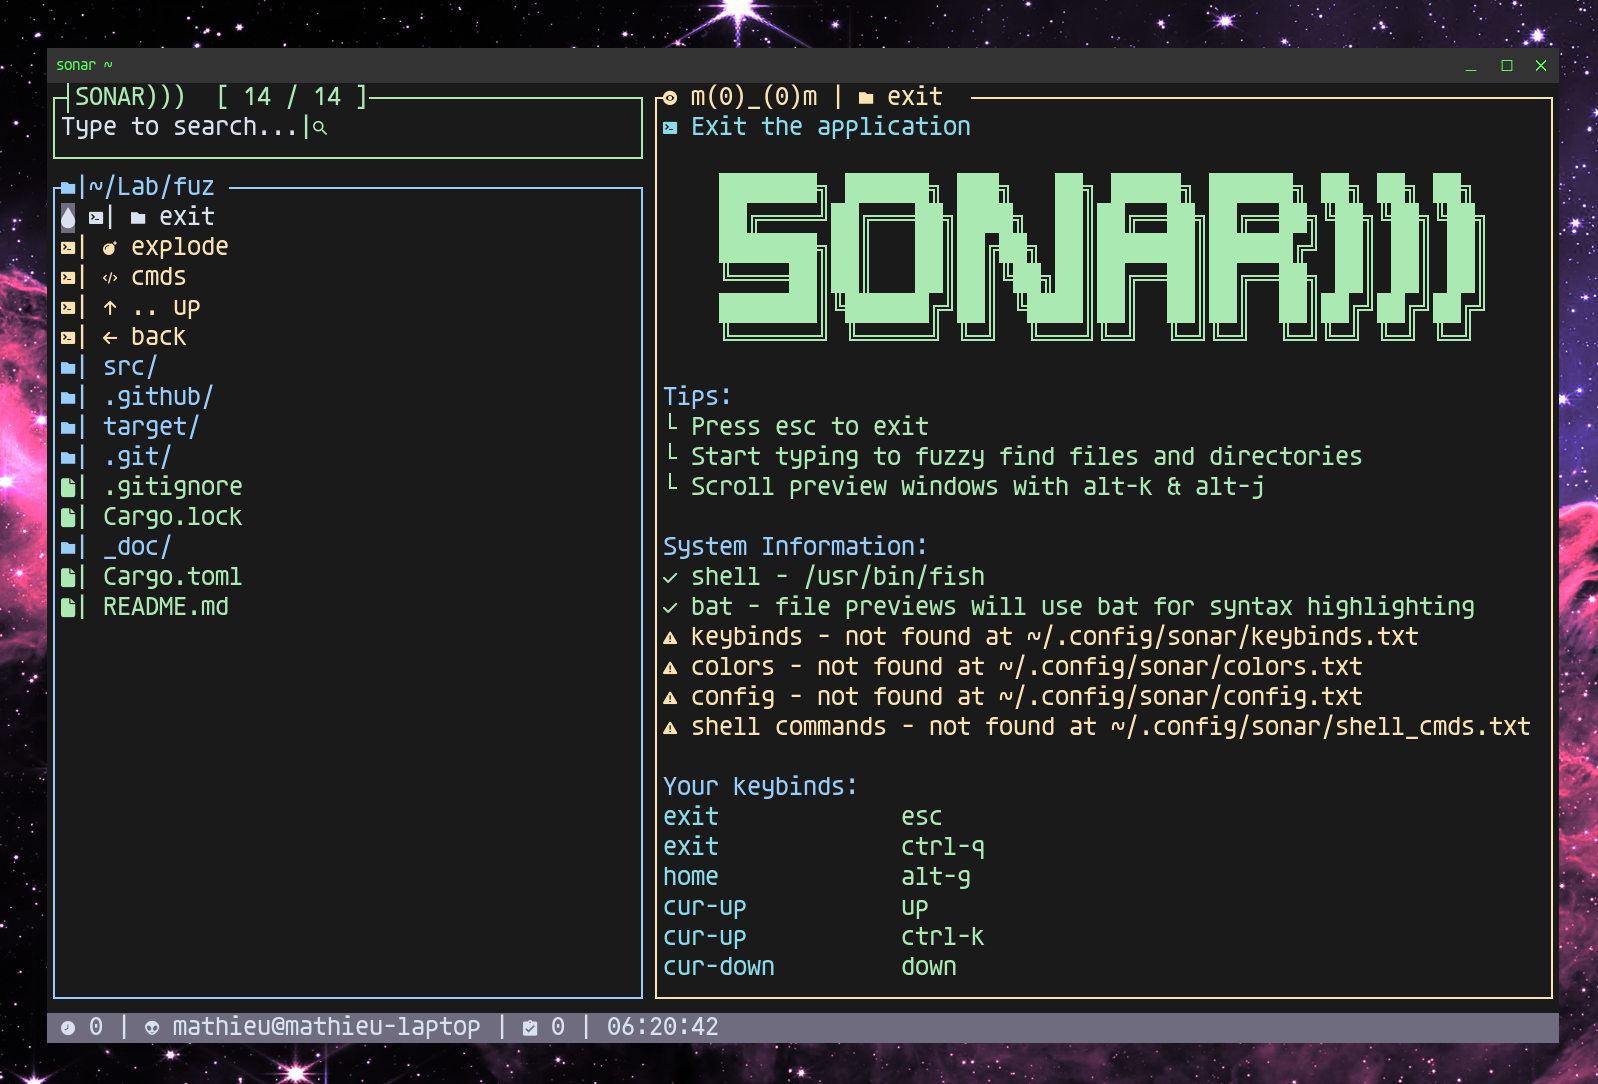Click the user icon before 'mathieu@mathieu-laptop'
The width and height of the screenshot is (1598, 1084).
(152, 1028)
